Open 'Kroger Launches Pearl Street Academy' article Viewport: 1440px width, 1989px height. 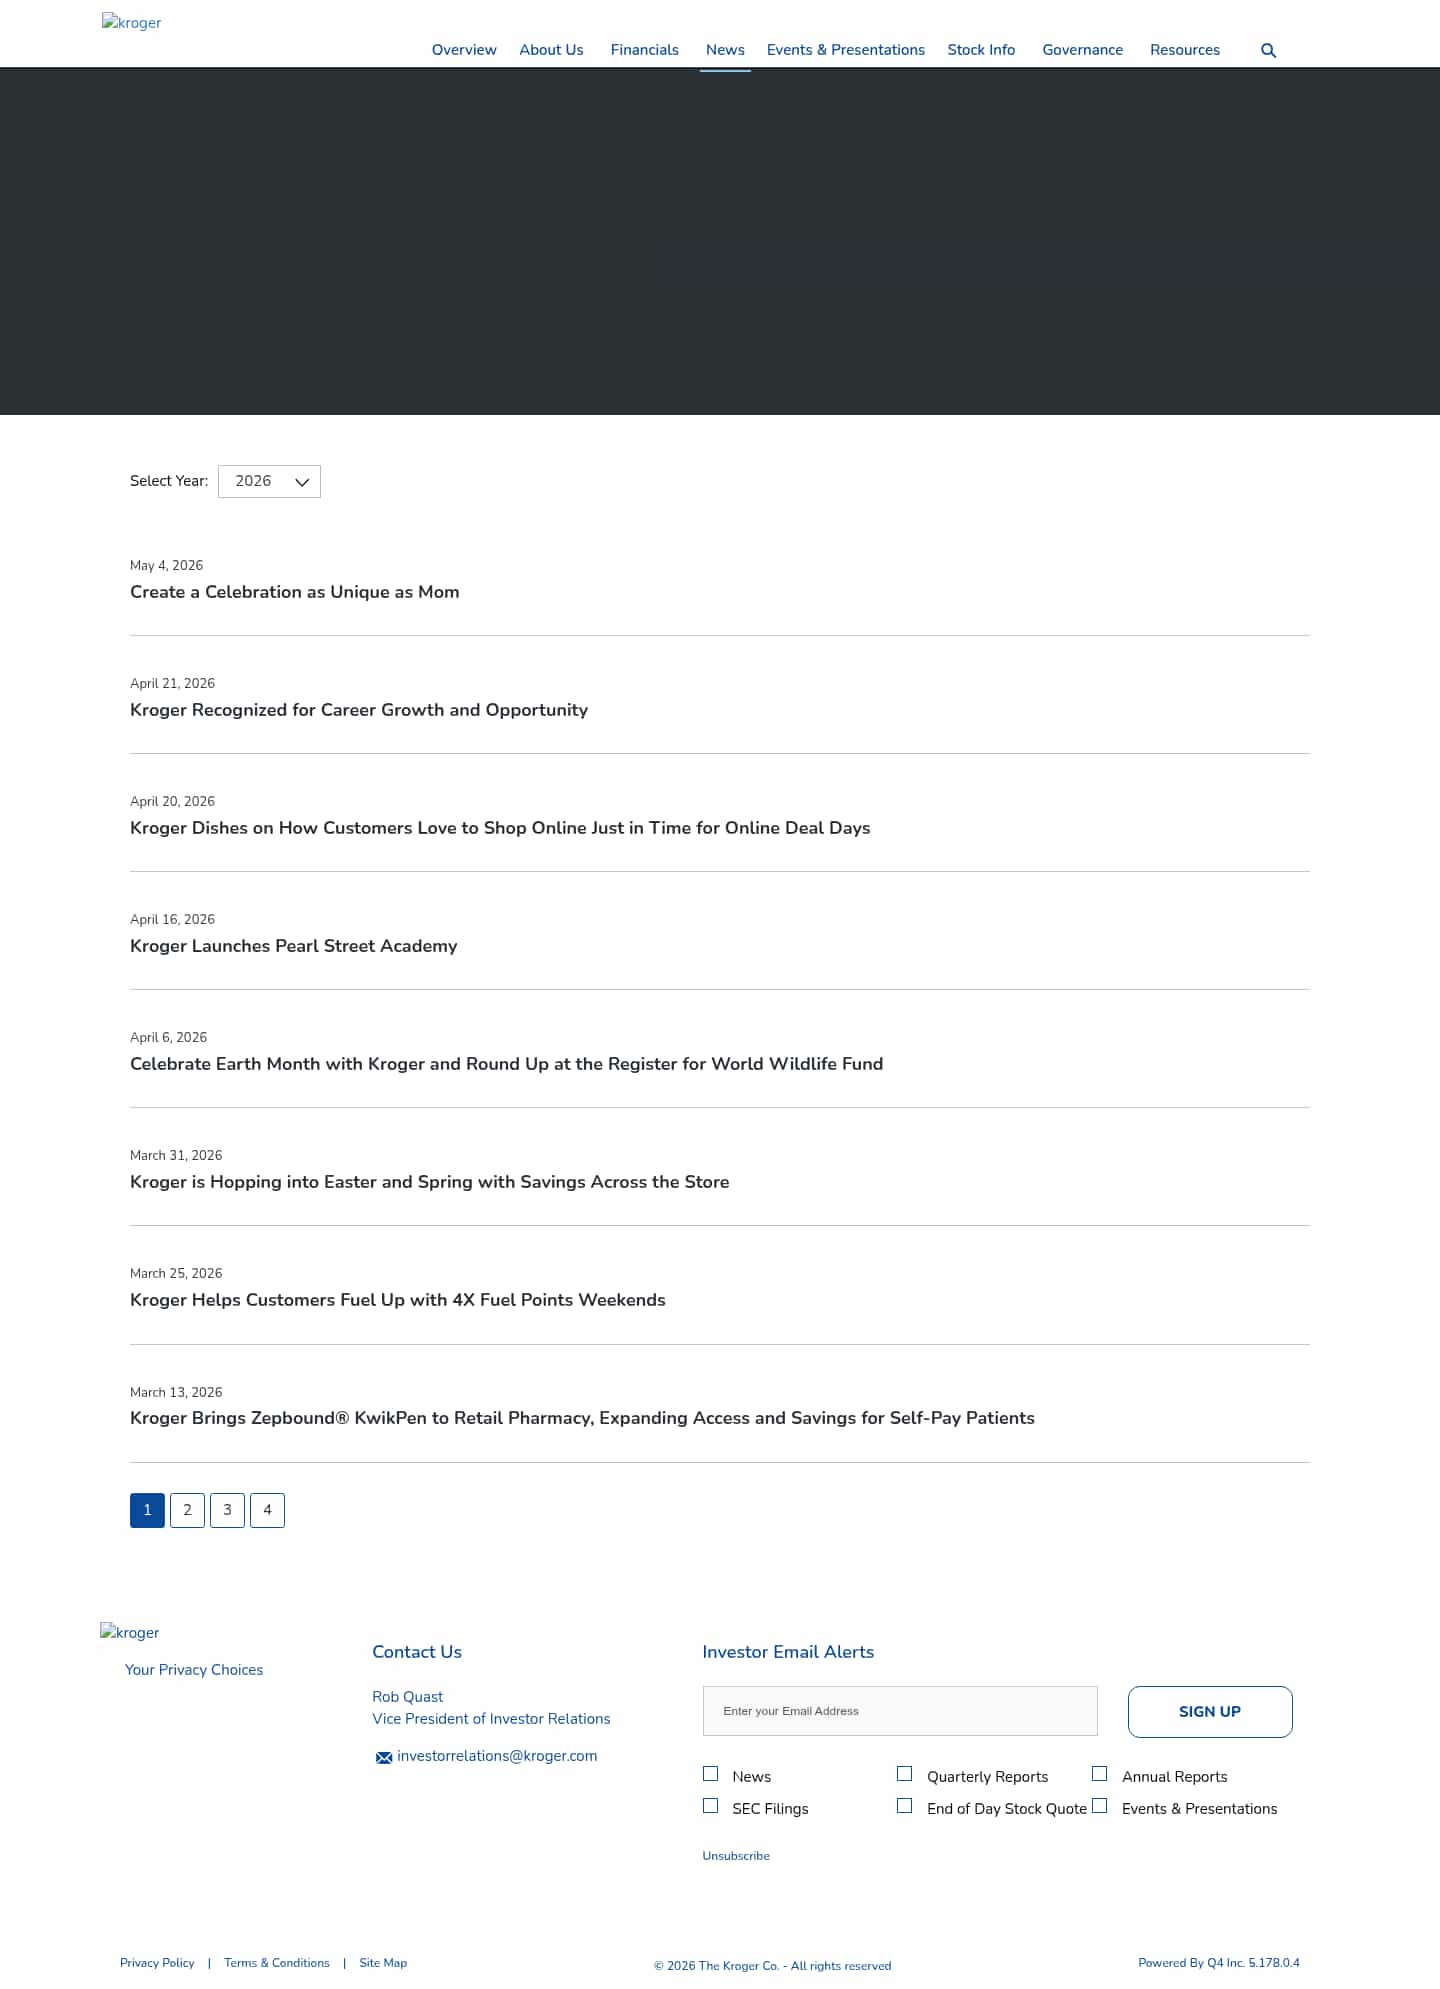[294, 946]
